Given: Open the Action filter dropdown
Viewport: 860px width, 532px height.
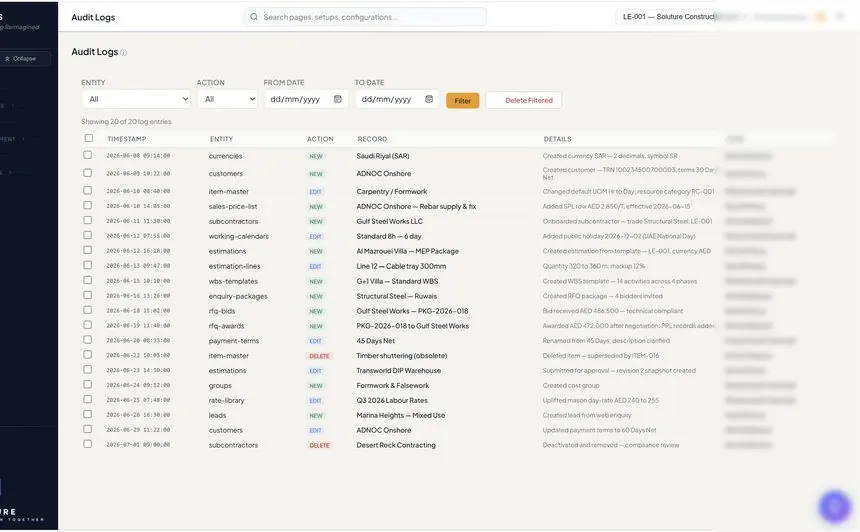Looking at the screenshot, I should pyautogui.click(x=227, y=99).
